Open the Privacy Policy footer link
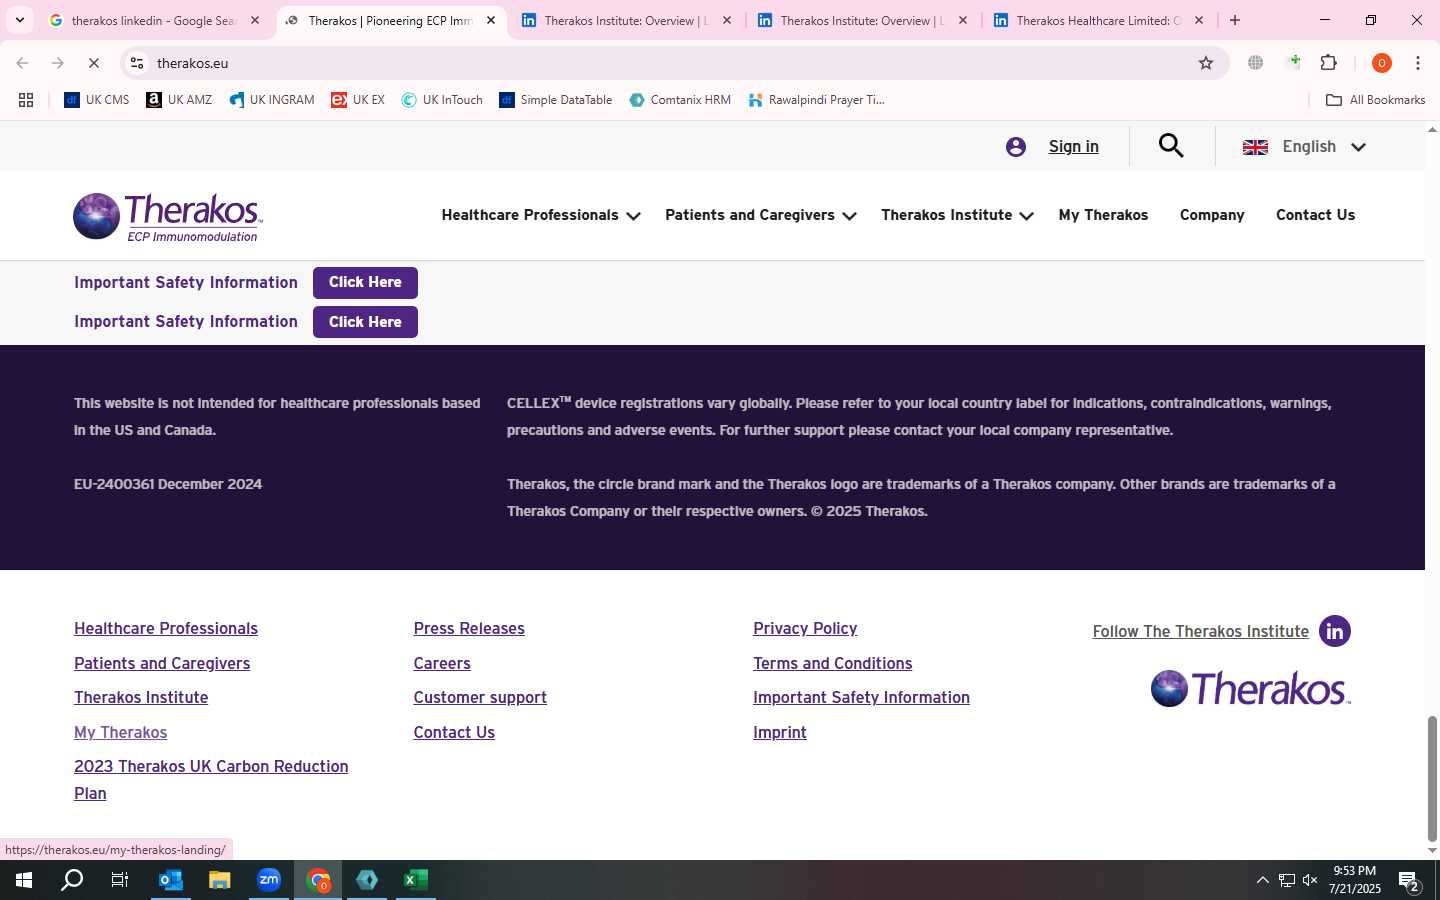The width and height of the screenshot is (1440, 900). coord(805,629)
